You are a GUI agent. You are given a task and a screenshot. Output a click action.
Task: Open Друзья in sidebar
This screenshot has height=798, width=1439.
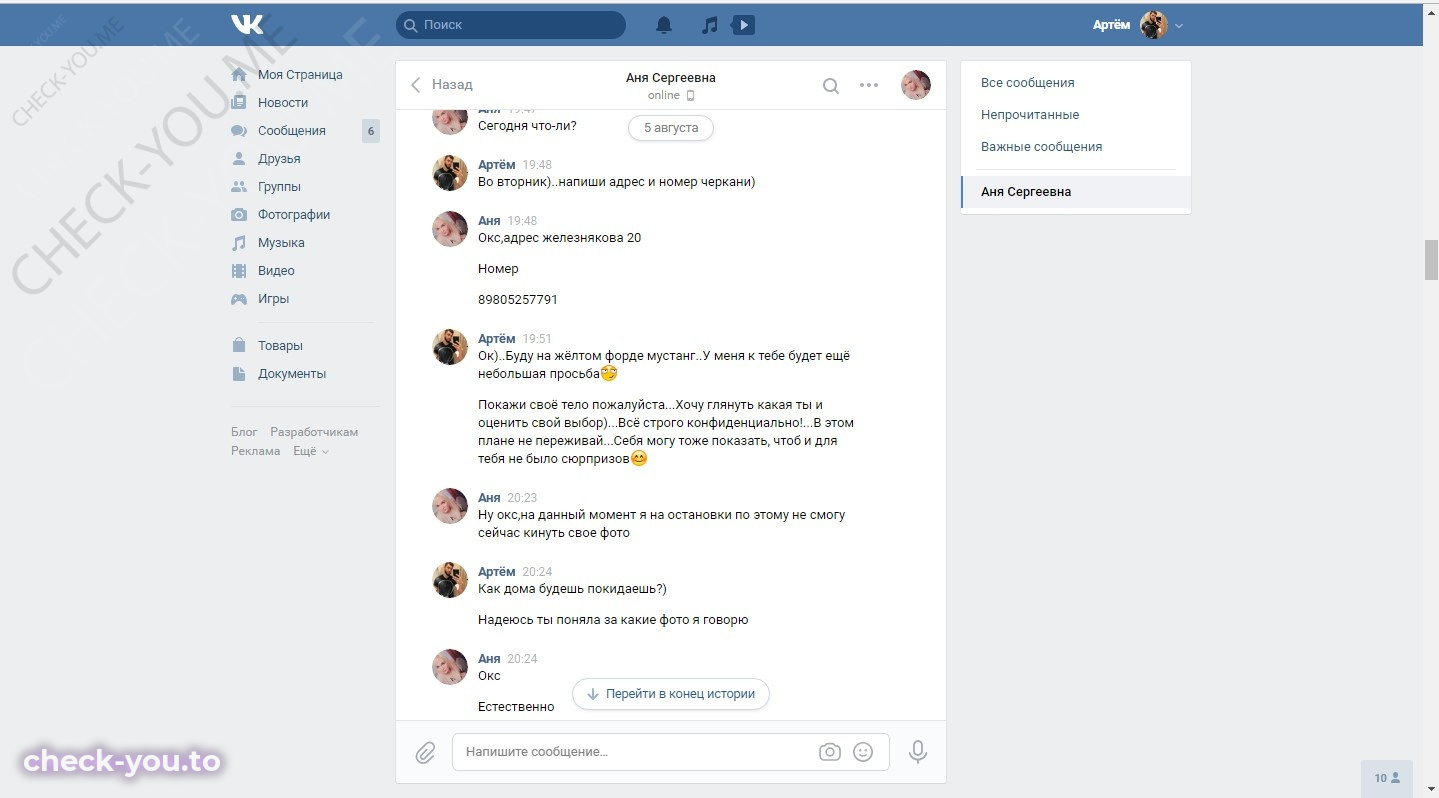click(x=279, y=159)
